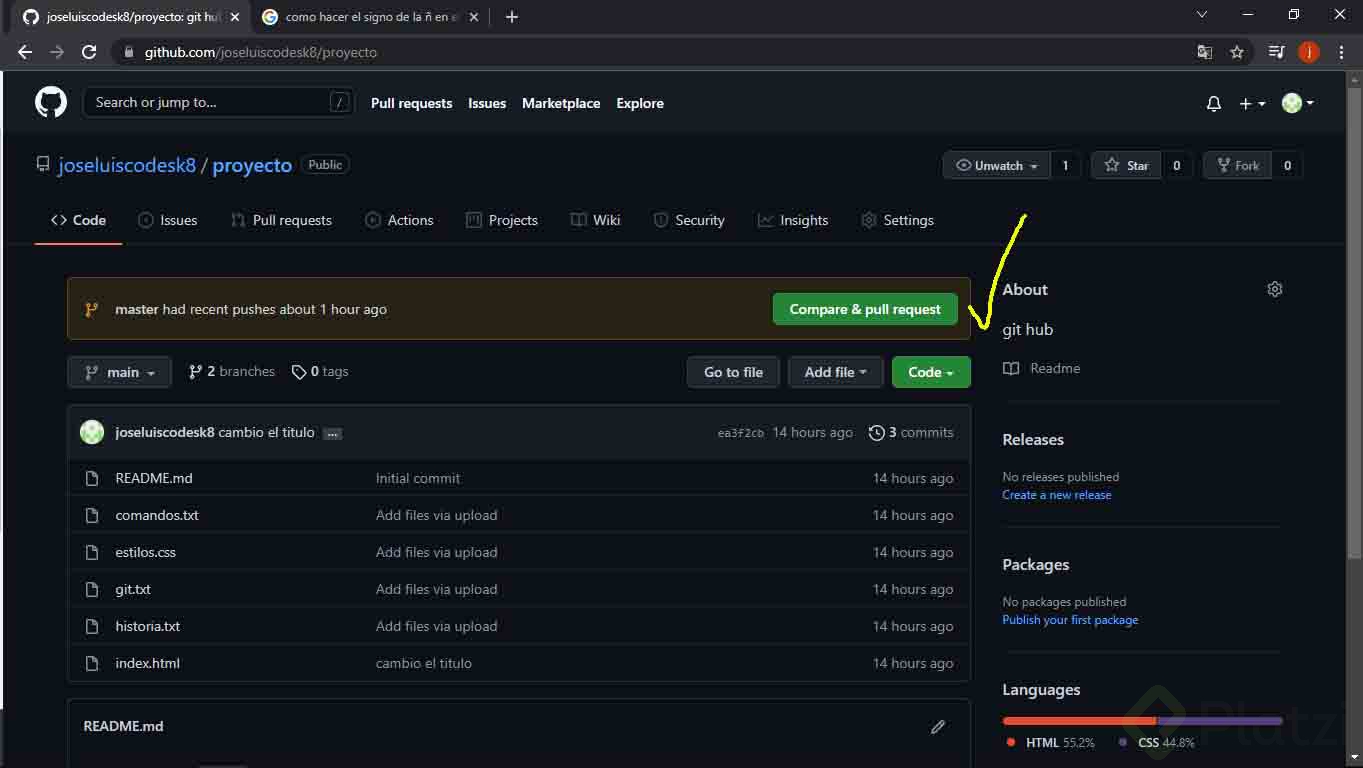Focus the Search or jump to field
The image size is (1363, 768).
[219, 102]
